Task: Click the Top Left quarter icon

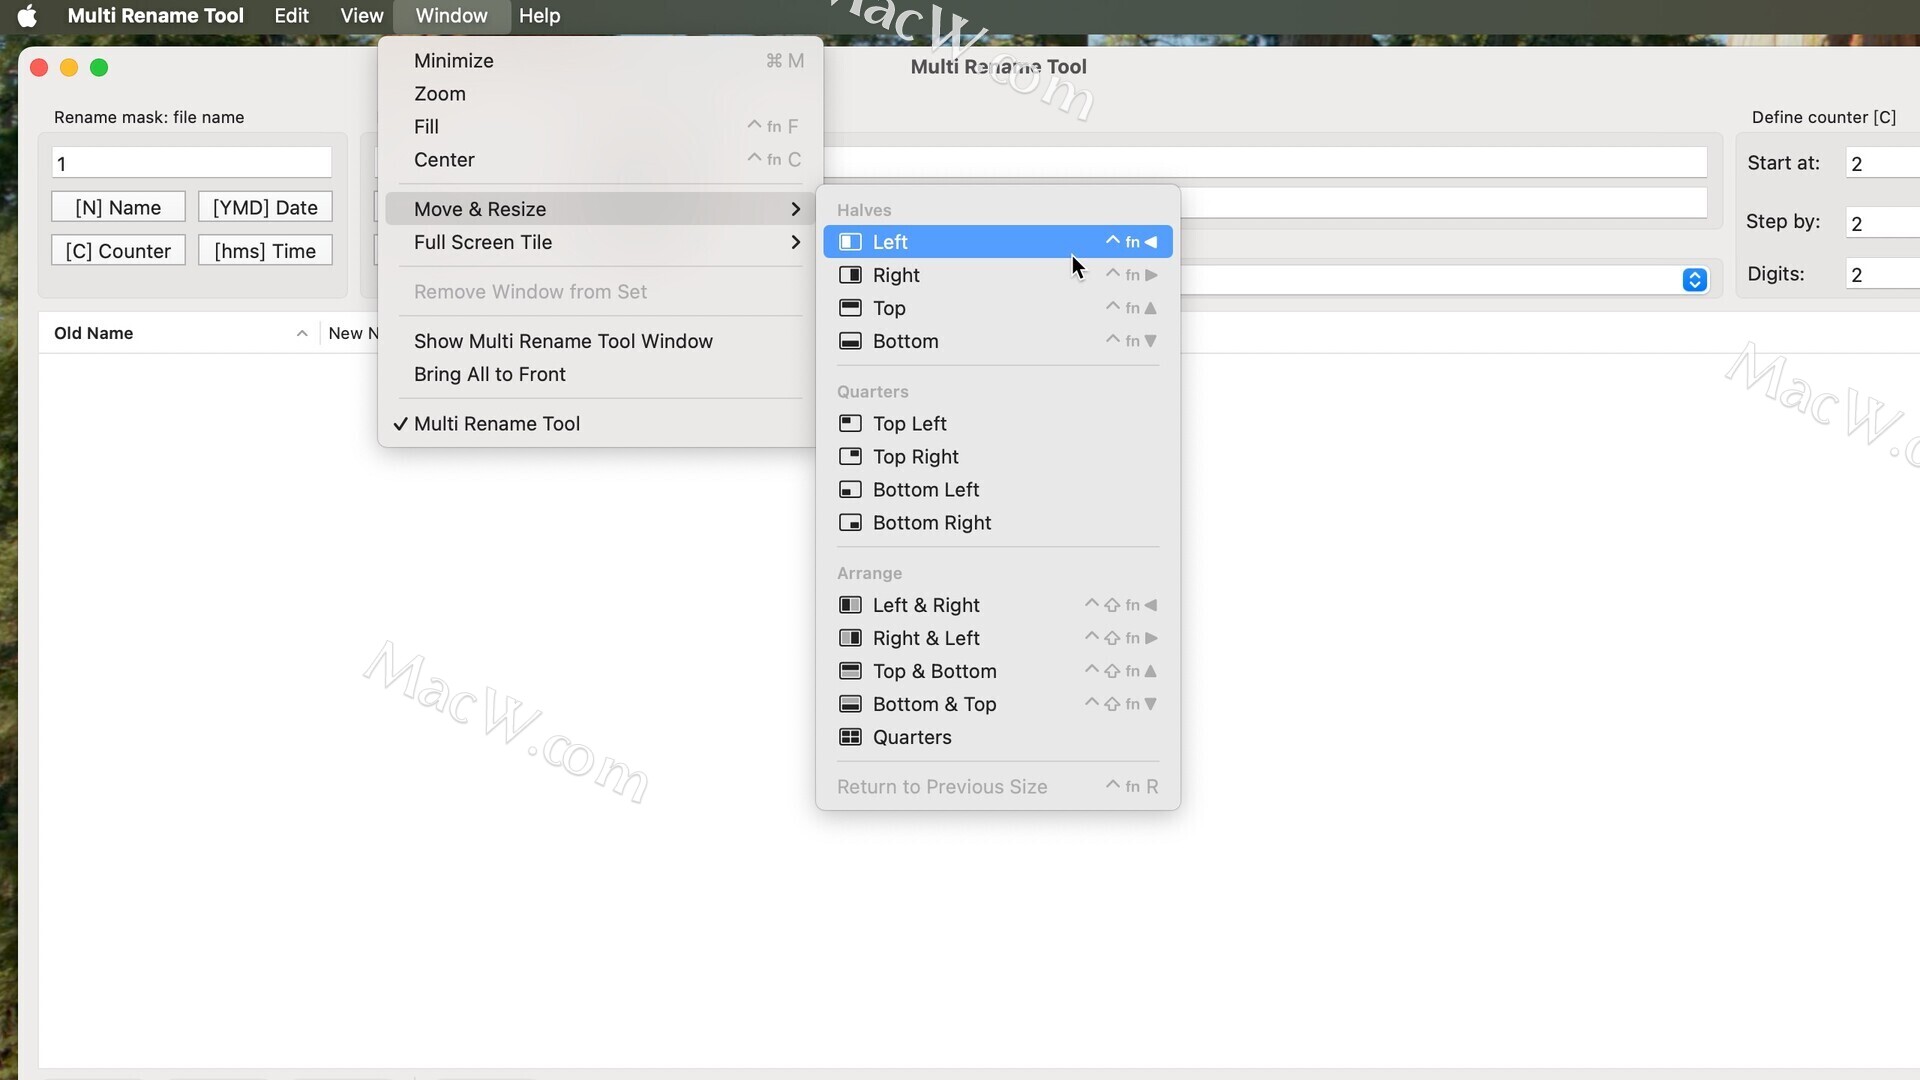Action: coord(850,423)
